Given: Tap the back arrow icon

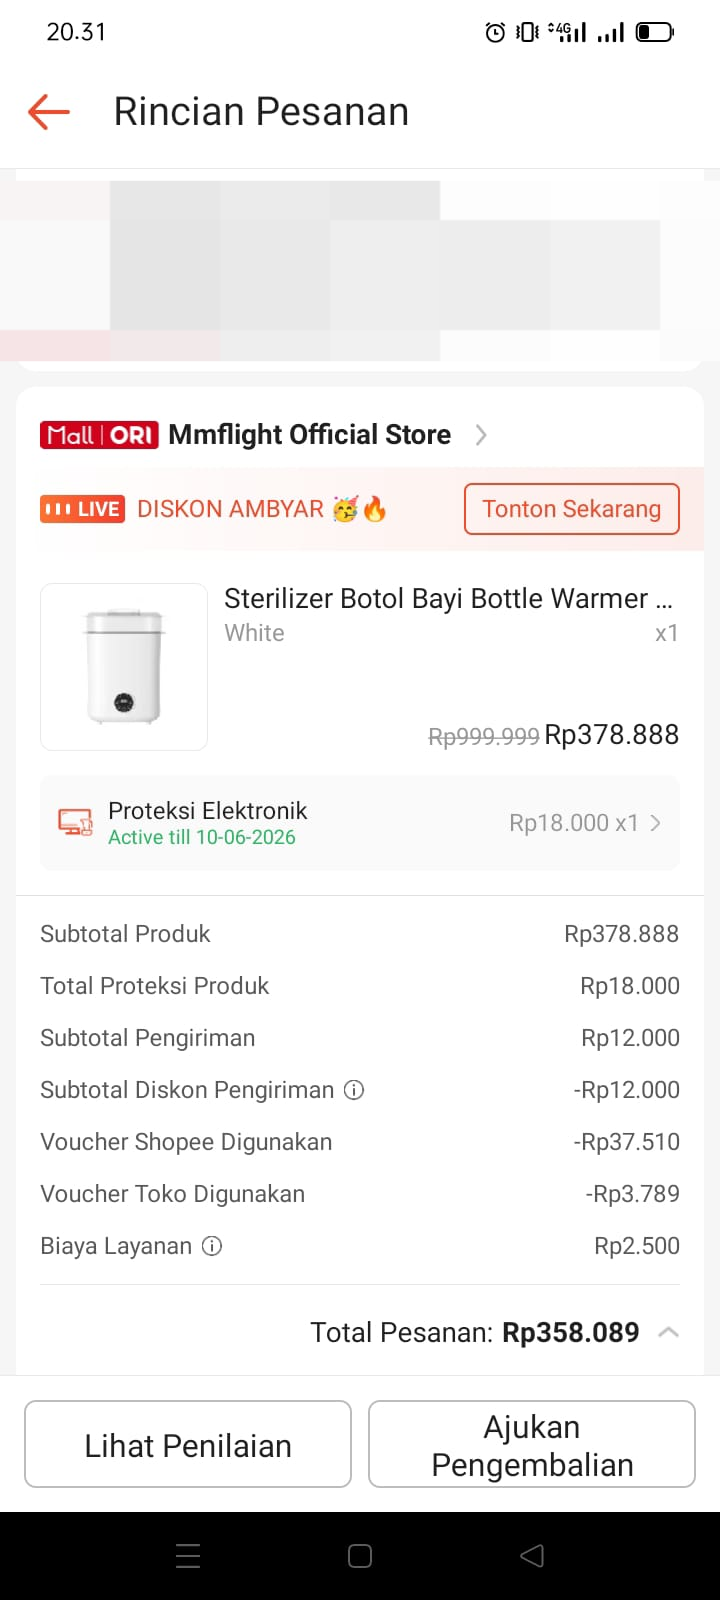Looking at the screenshot, I should (x=48, y=111).
